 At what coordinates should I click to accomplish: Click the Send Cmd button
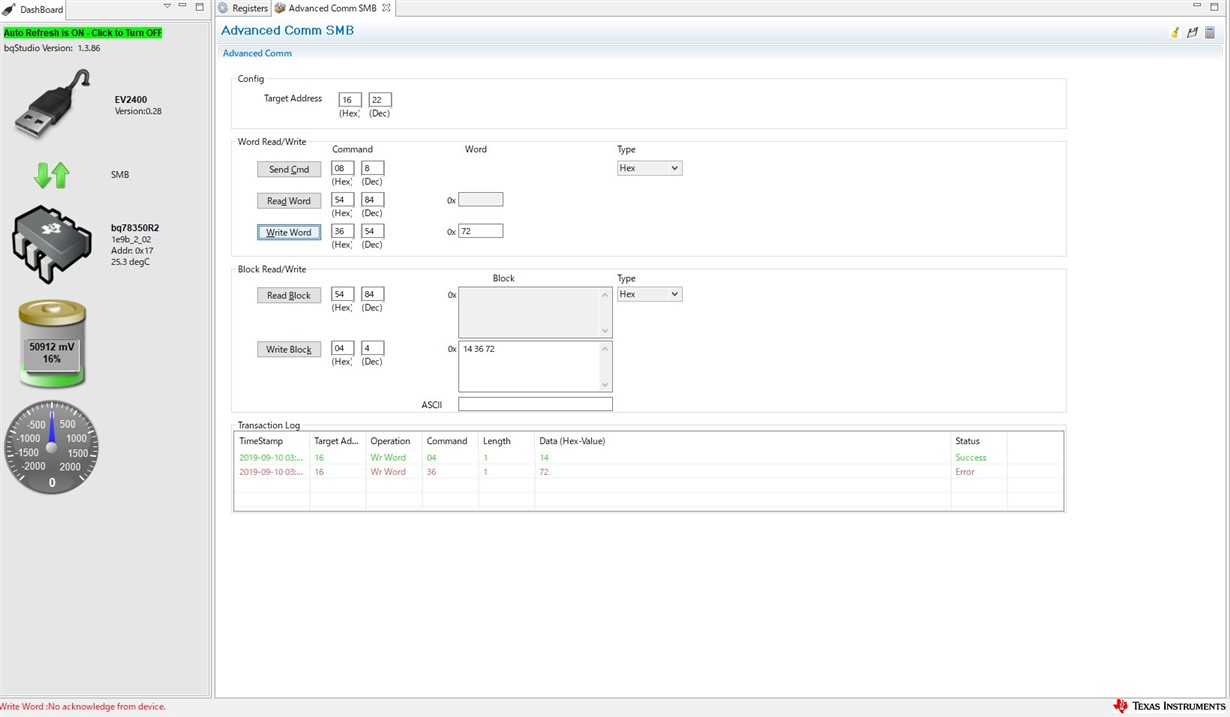click(289, 169)
